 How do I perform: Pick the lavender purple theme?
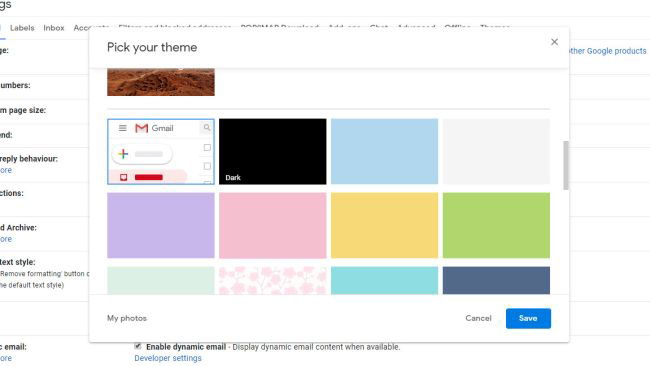(161, 225)
